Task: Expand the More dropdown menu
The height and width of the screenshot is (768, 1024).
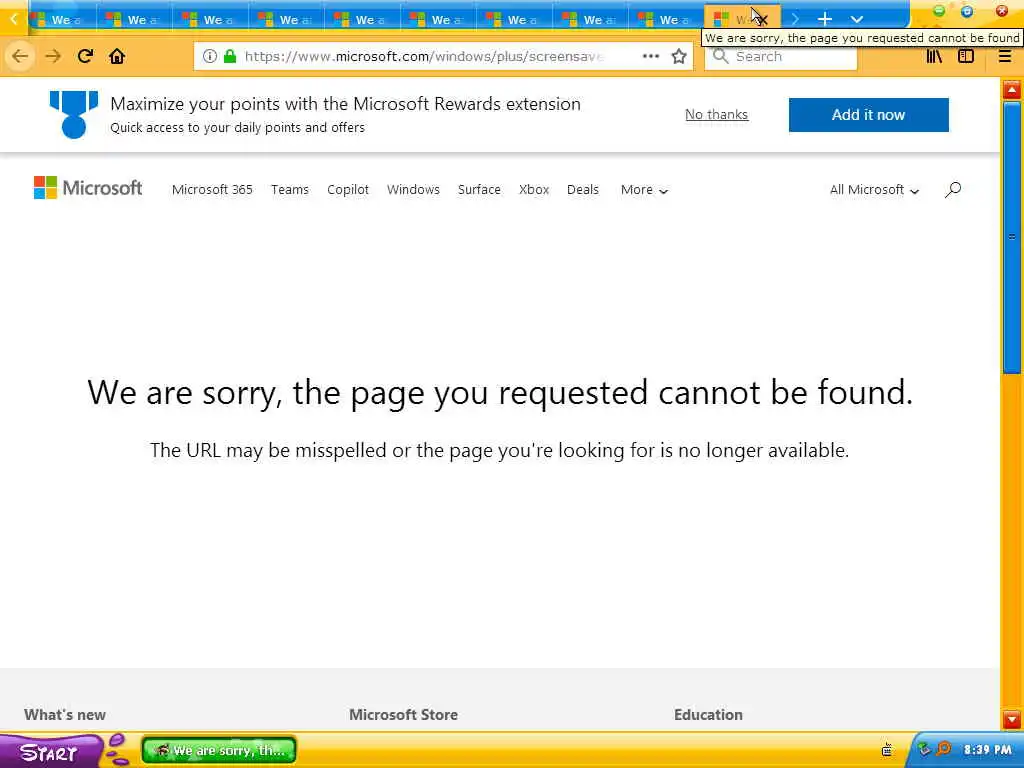Action: (644, 189)
